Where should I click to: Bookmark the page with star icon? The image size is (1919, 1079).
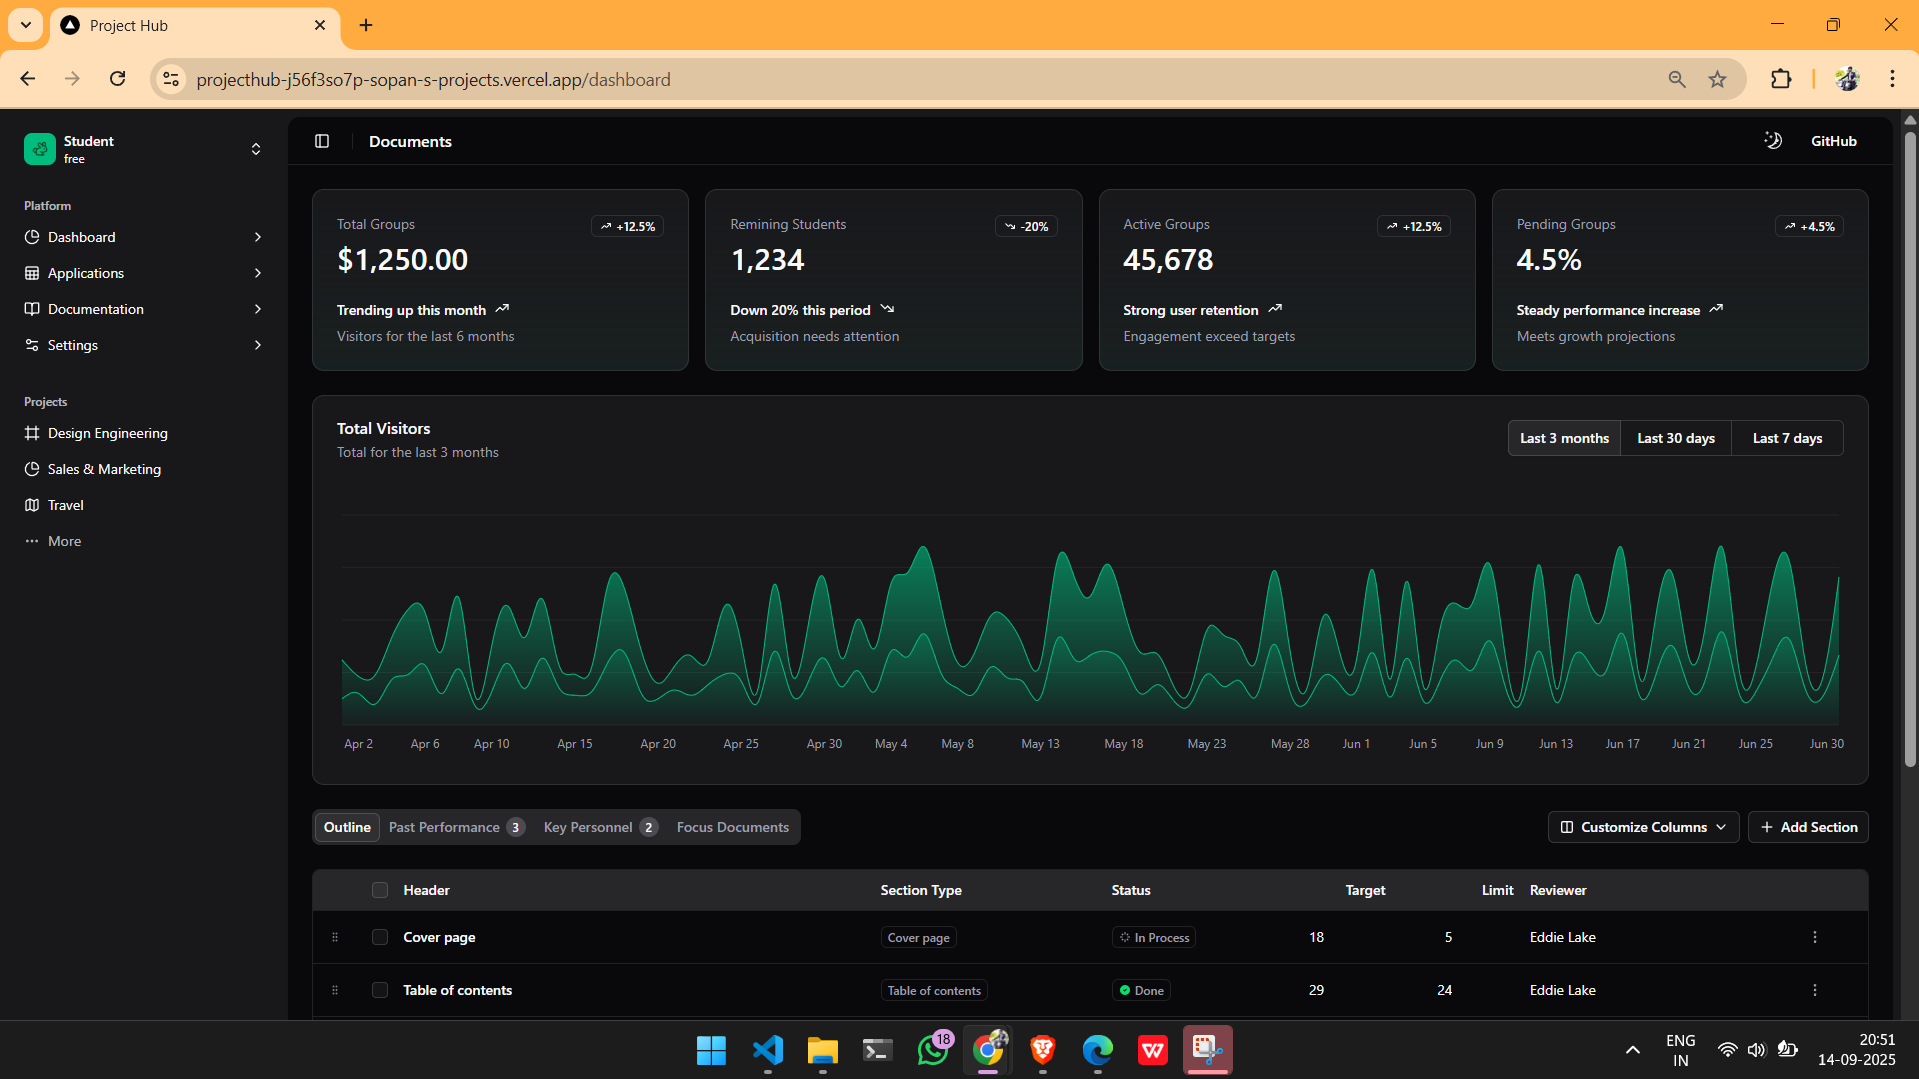[x=1717, y=79]
